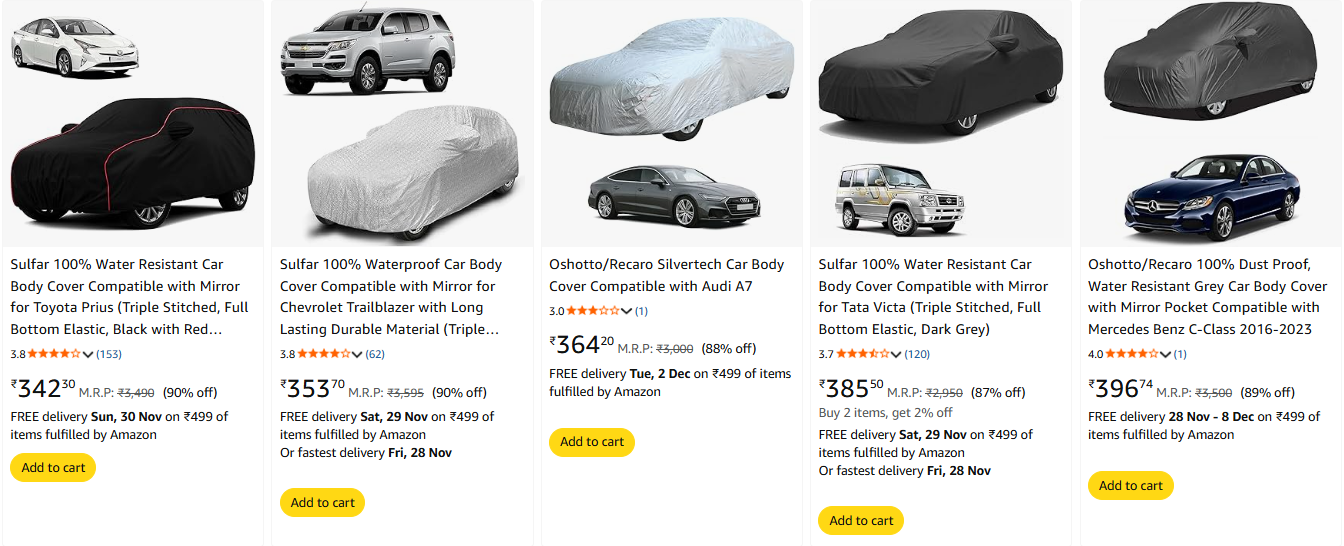This screenshot has width=1344, height=546.
Task: Expand rating chevron on Chevrolet Trailblazer cover
Action: tap(357, 354)
